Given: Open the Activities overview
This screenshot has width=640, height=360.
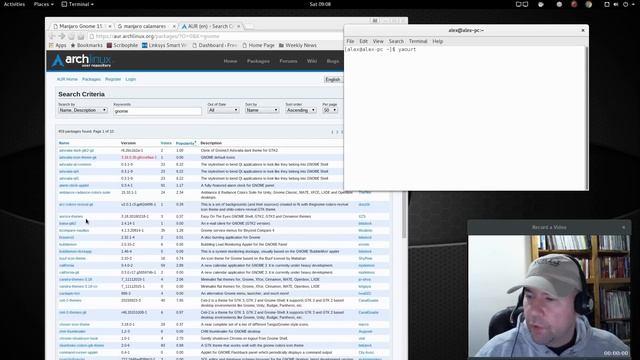Looking at the screenshot, I should [14, 4].
